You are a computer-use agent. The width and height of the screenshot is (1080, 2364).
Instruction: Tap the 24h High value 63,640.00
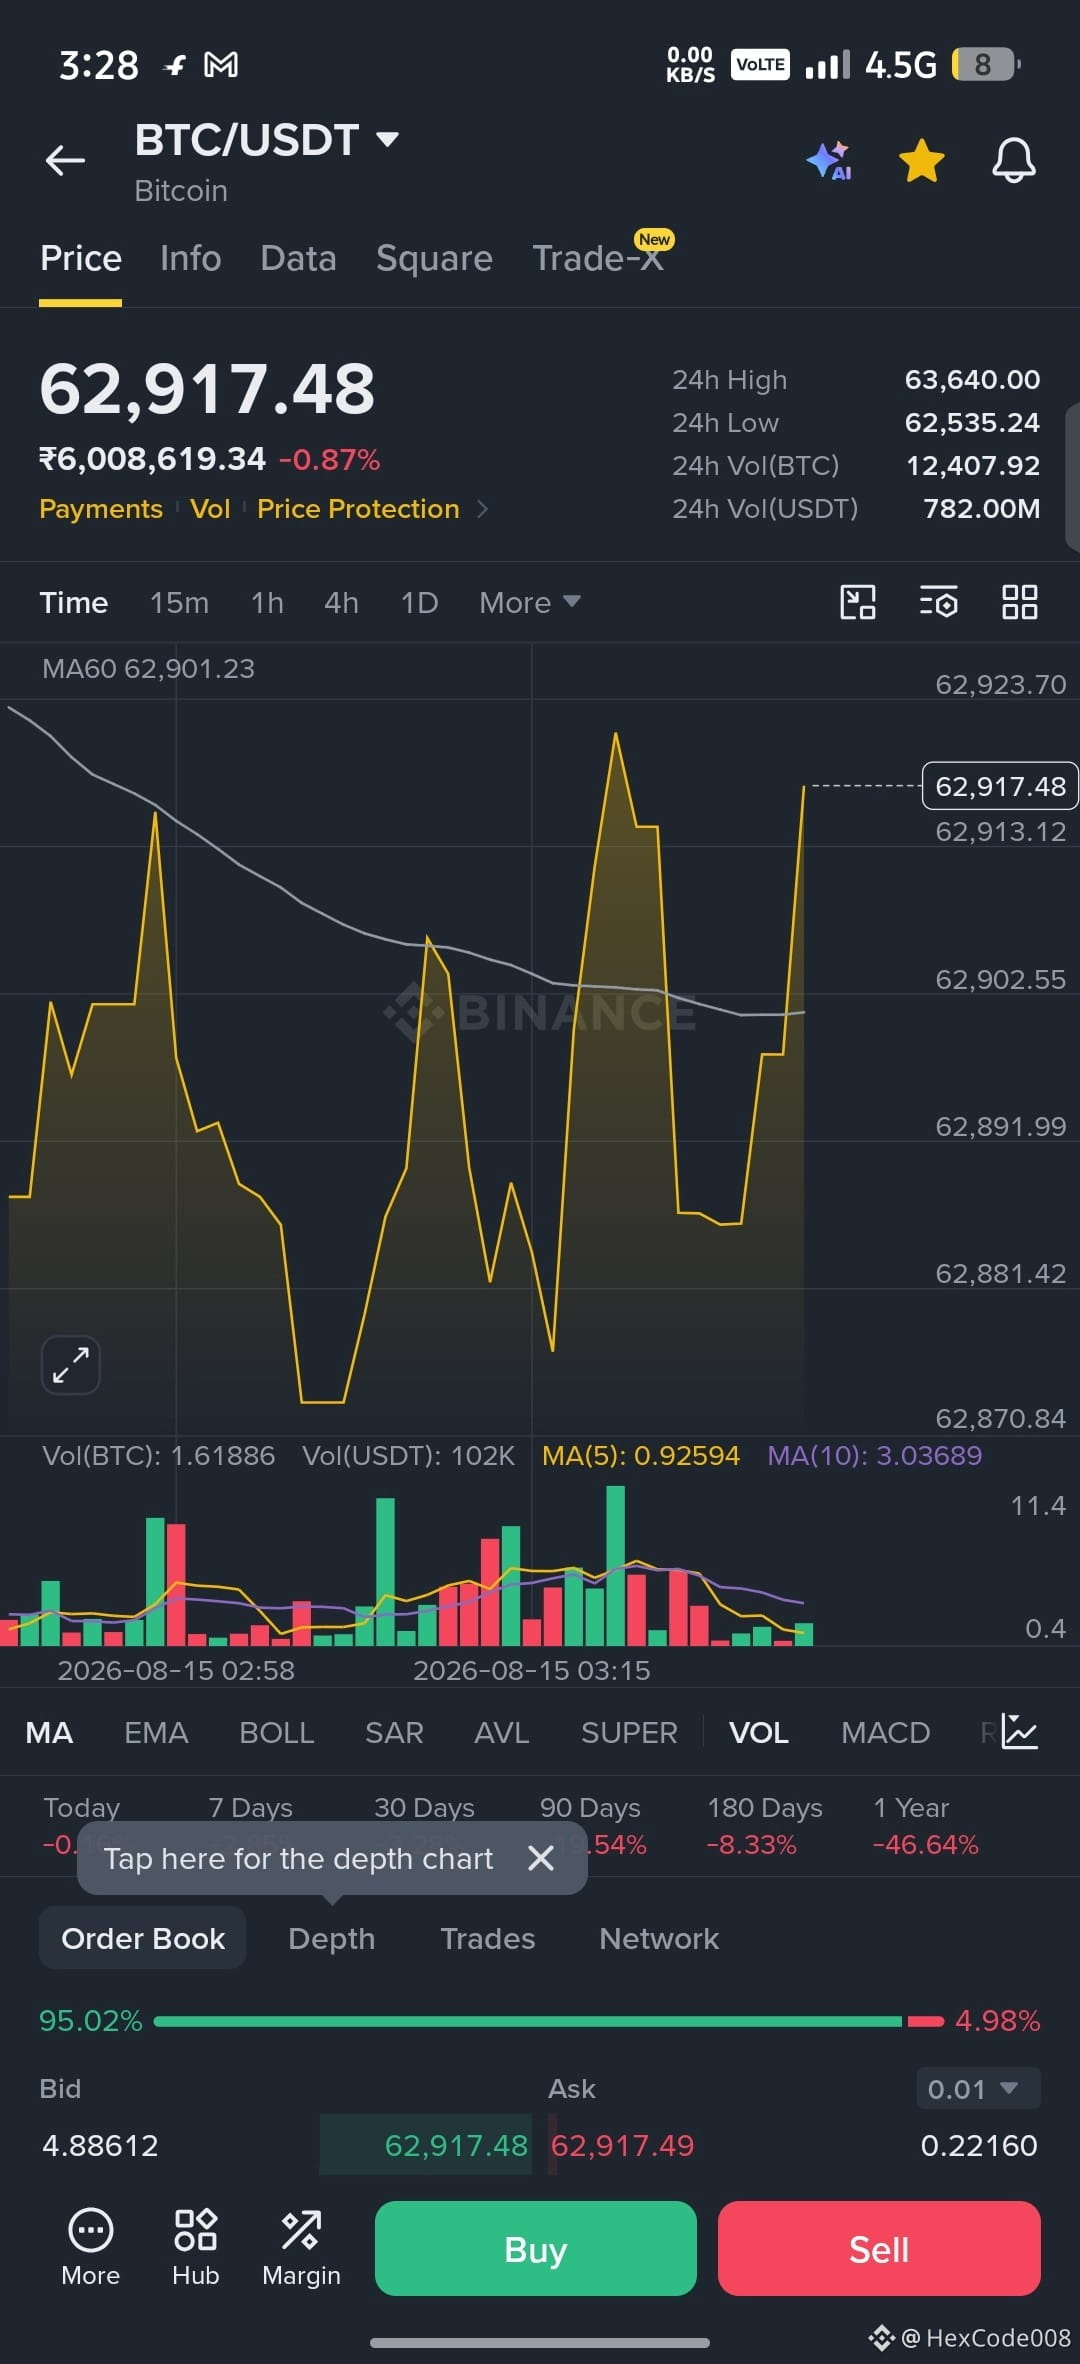click(972, 380)
